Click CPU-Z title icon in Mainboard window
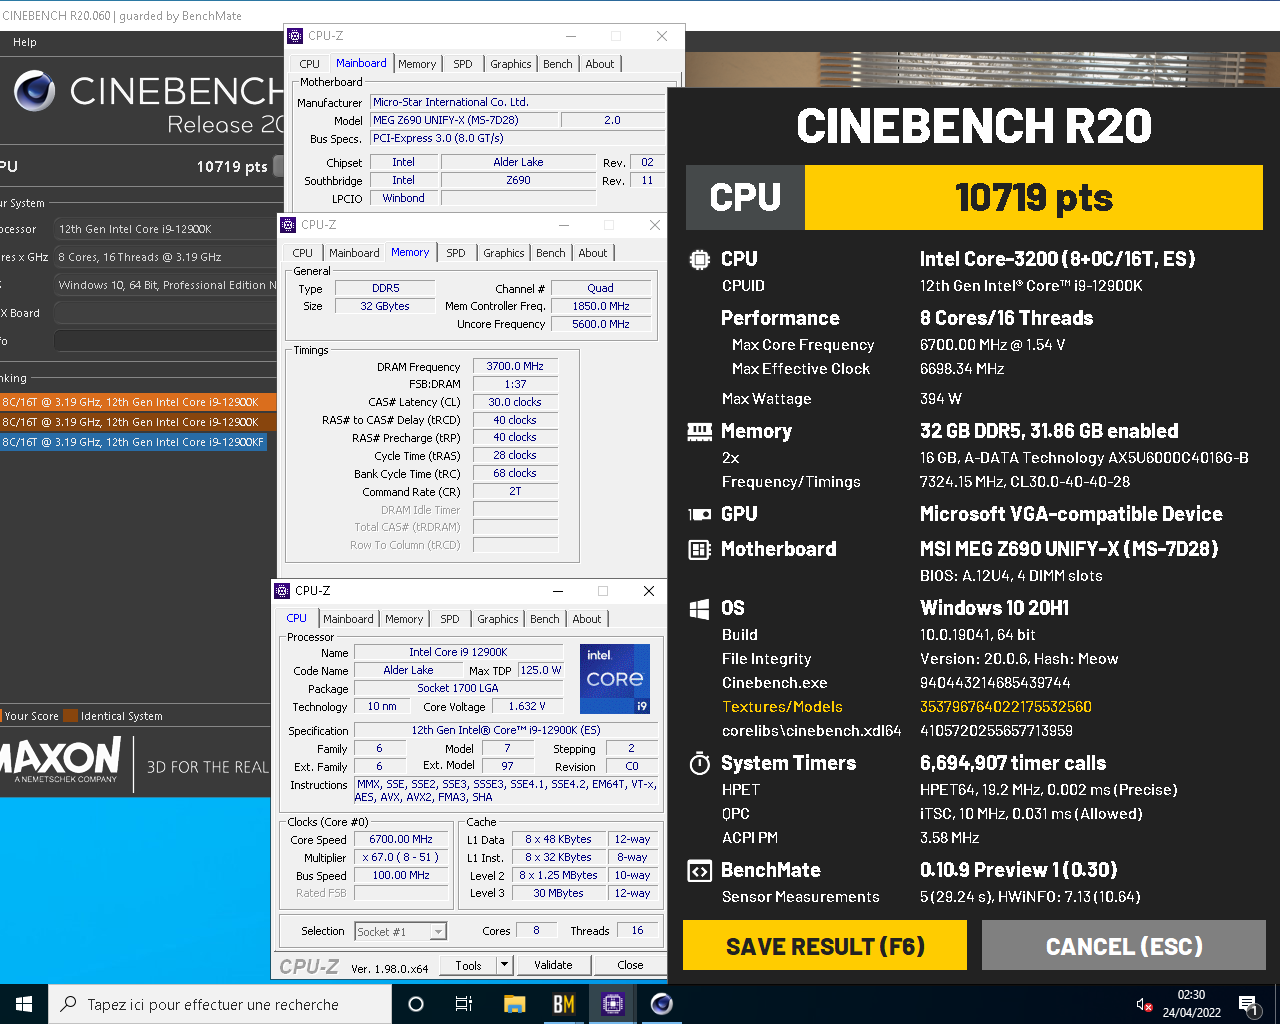This screenshot has width=1280, height=1024. (x=295, y=36)
